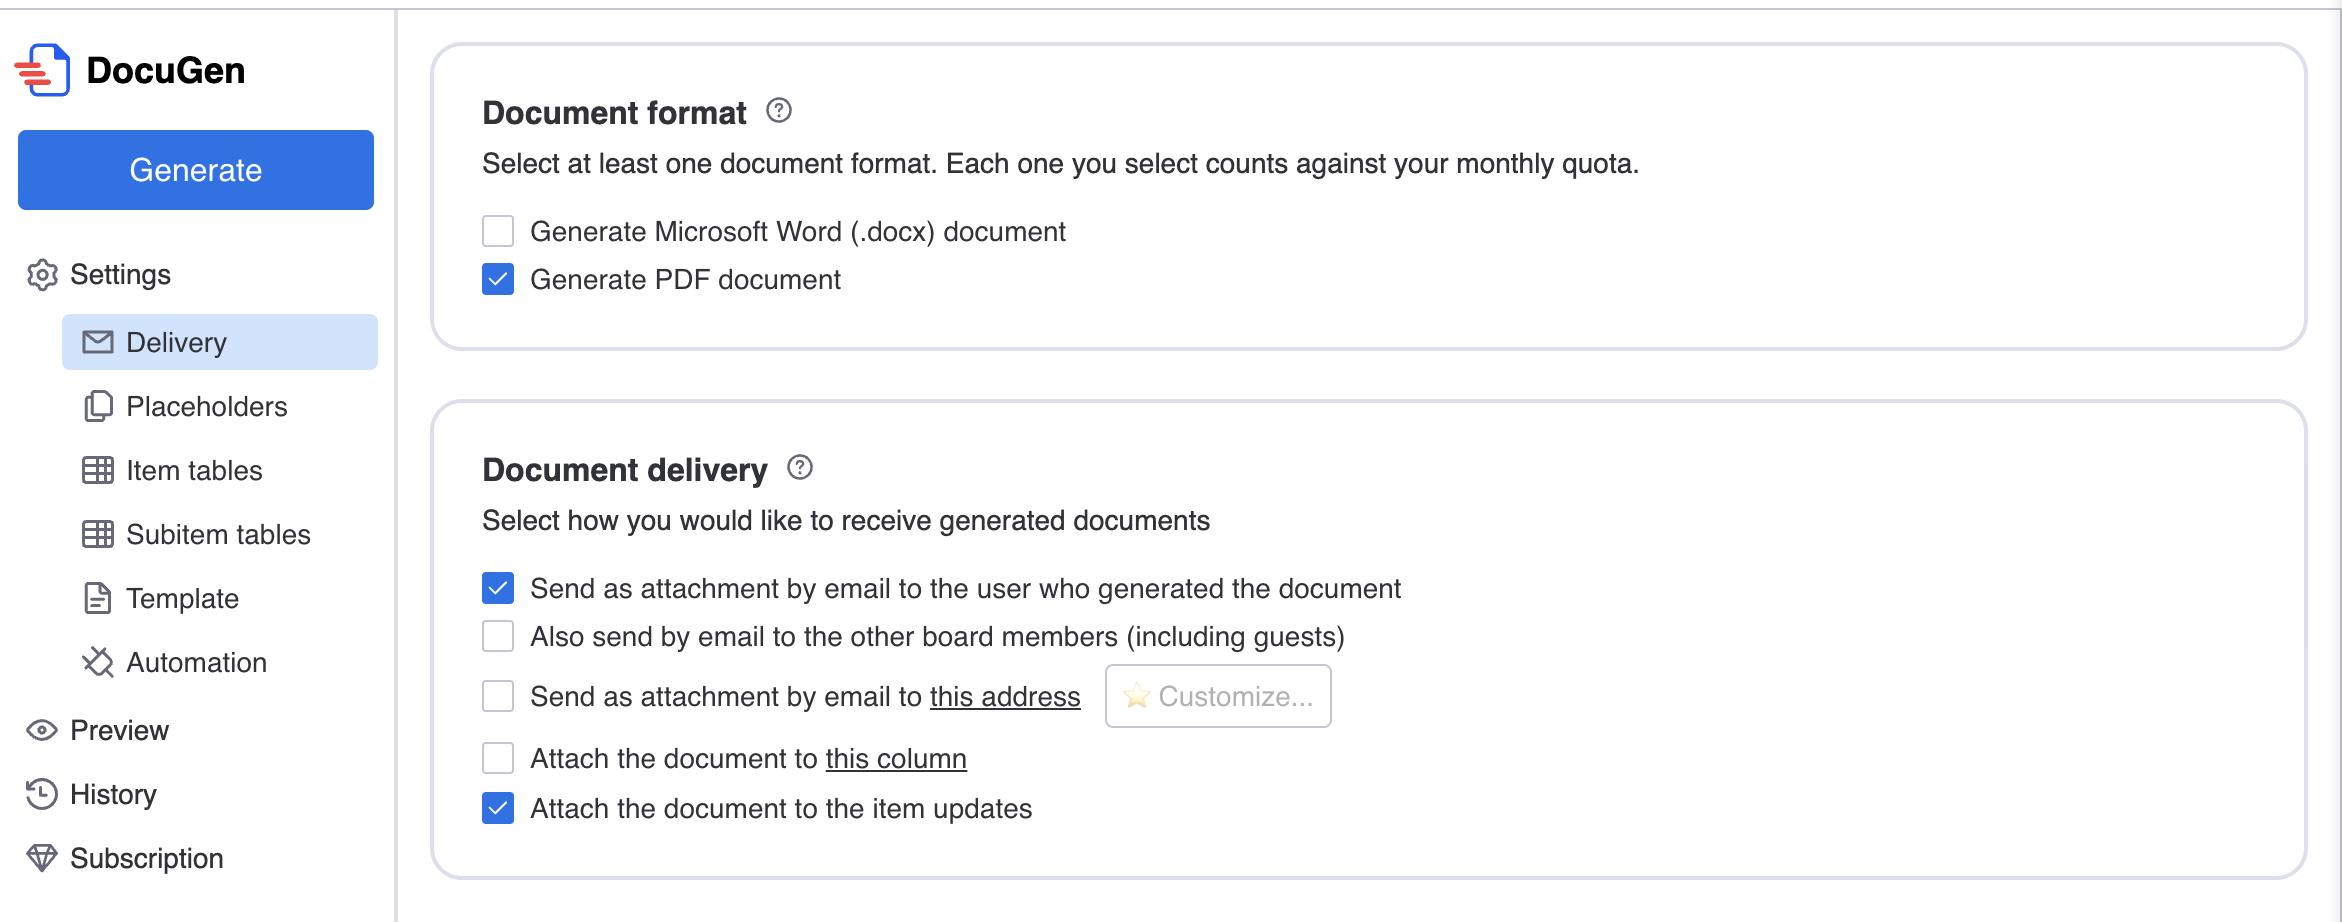2342x922 pixels.
Task: Open help icon beside Document delivery
Action: point(800,468)
